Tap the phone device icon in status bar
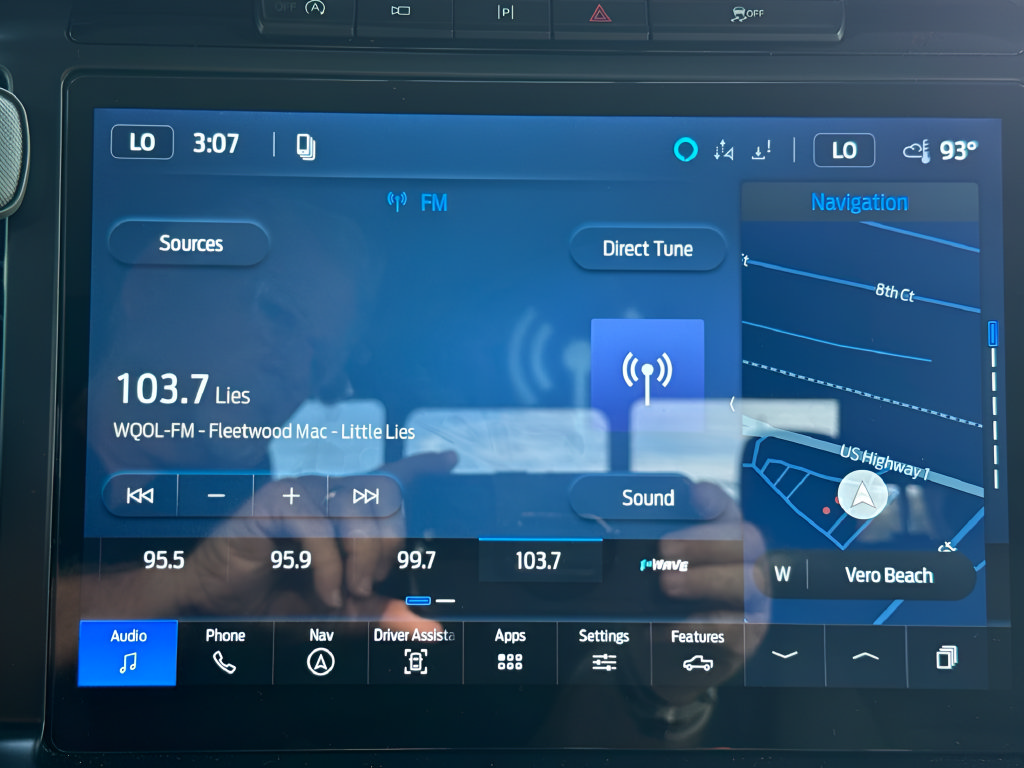The height and width of the screenshot is (768, 1024). click(x=306, y=146)
